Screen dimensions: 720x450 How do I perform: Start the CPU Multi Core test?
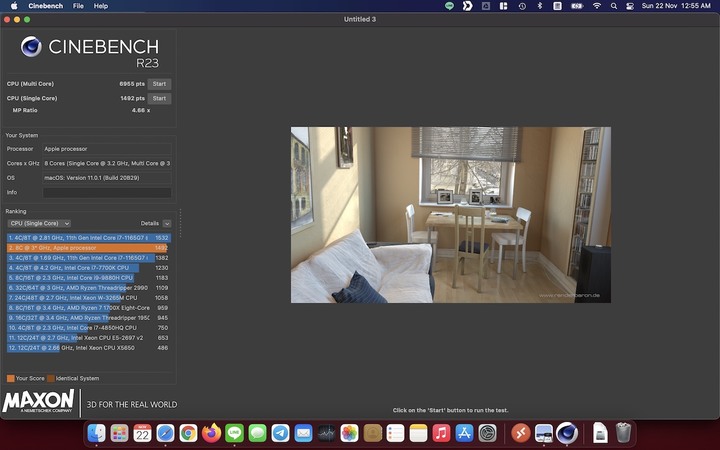pos(159,84)
